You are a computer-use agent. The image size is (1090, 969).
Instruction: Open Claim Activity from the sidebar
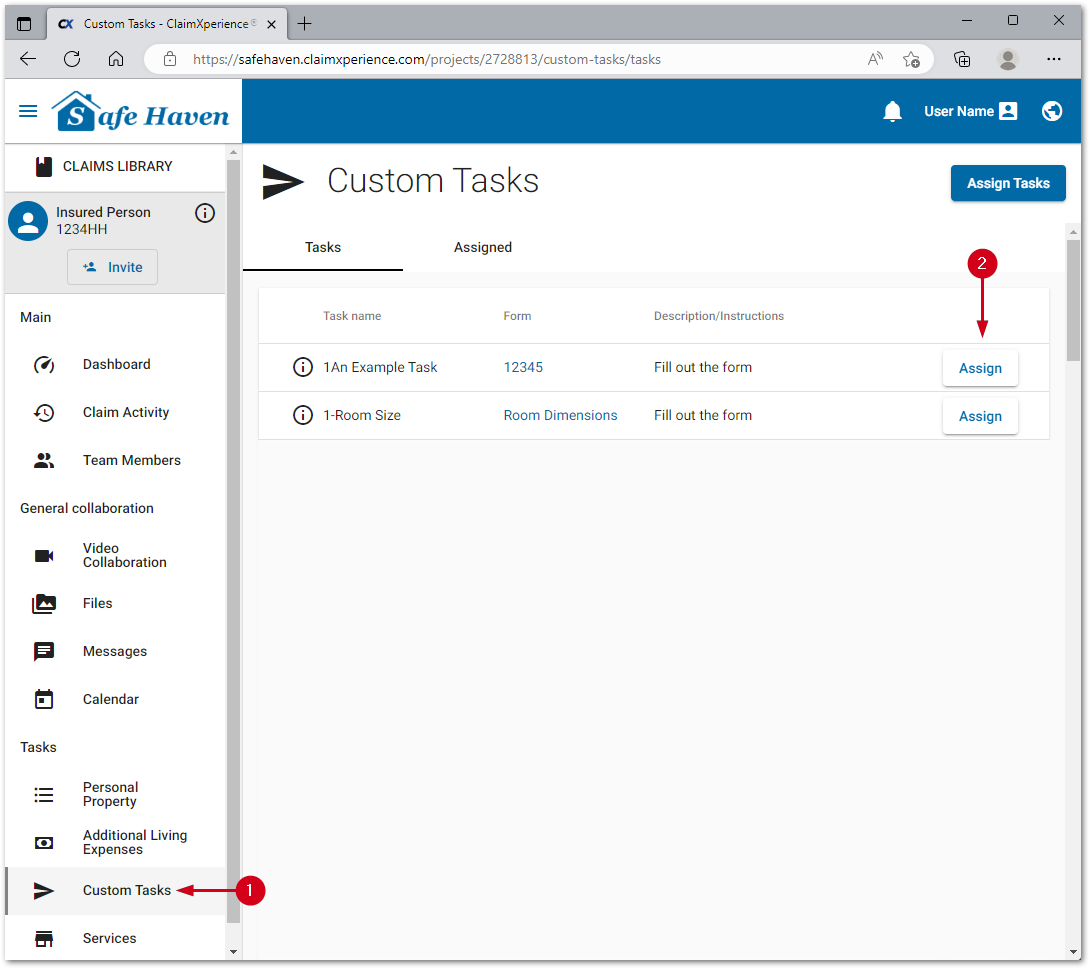click(44, 412)
